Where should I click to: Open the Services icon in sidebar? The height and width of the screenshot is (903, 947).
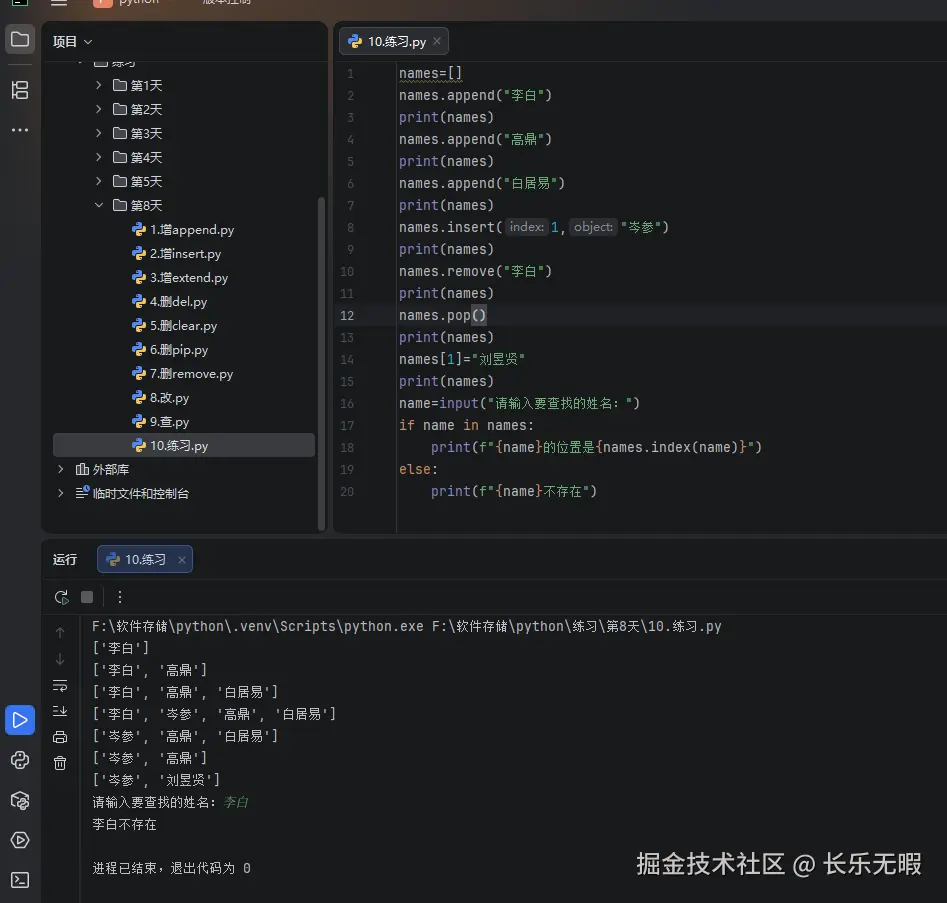coord(20,840)
